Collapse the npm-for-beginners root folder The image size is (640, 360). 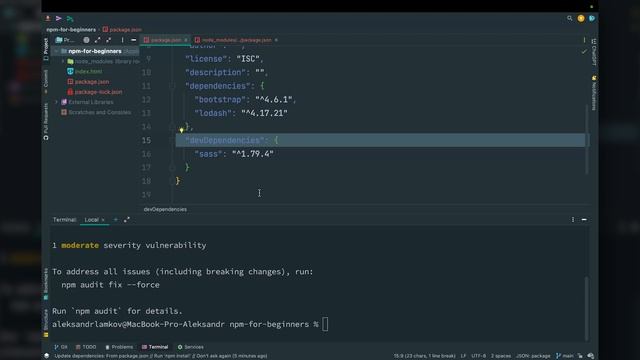point(56,51)
